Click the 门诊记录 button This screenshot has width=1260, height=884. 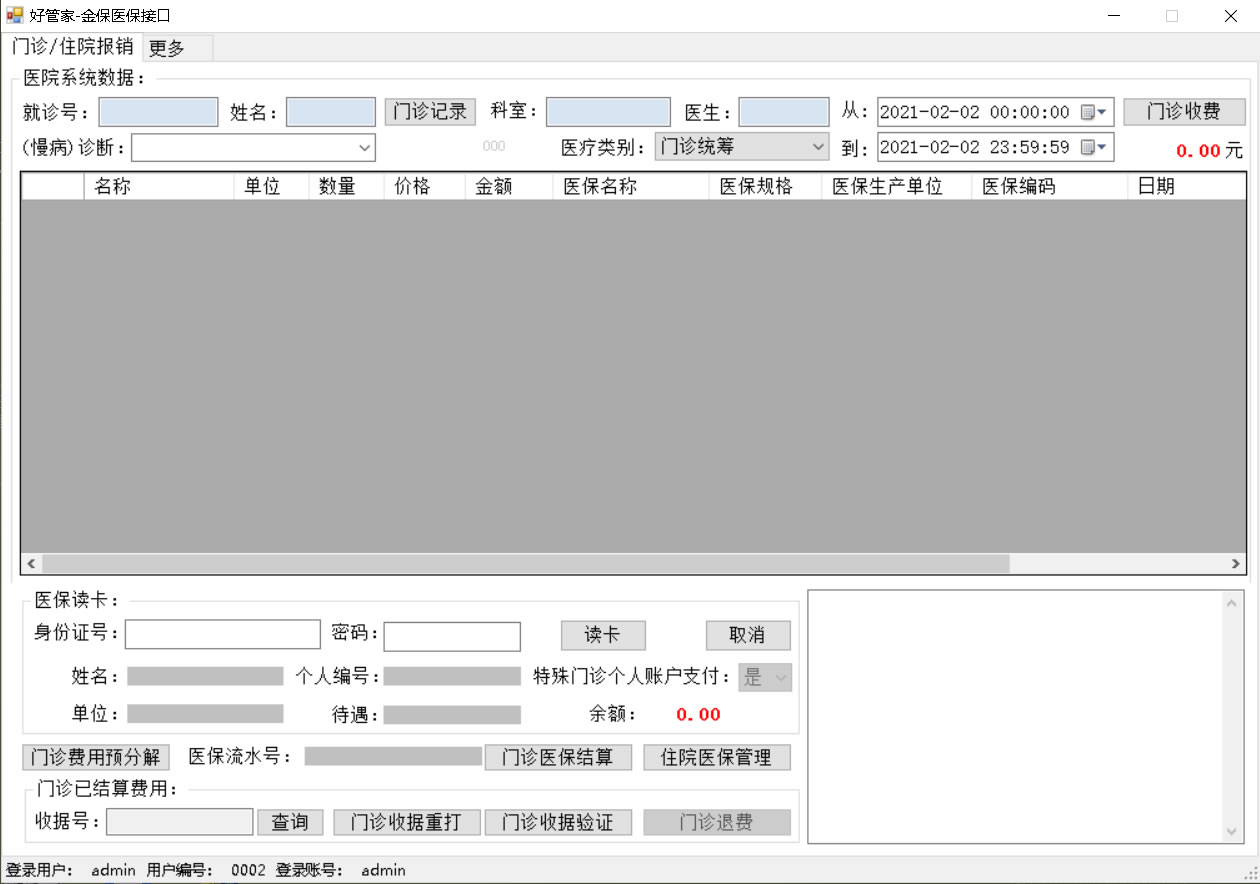tap(430, 111)
